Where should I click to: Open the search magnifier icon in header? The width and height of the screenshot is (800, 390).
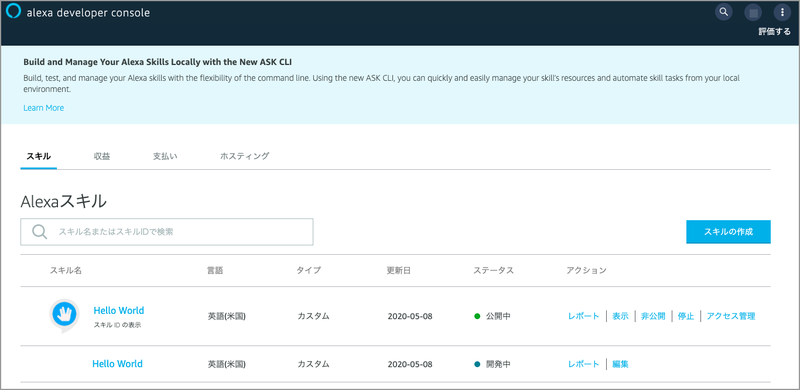point(723,12)
